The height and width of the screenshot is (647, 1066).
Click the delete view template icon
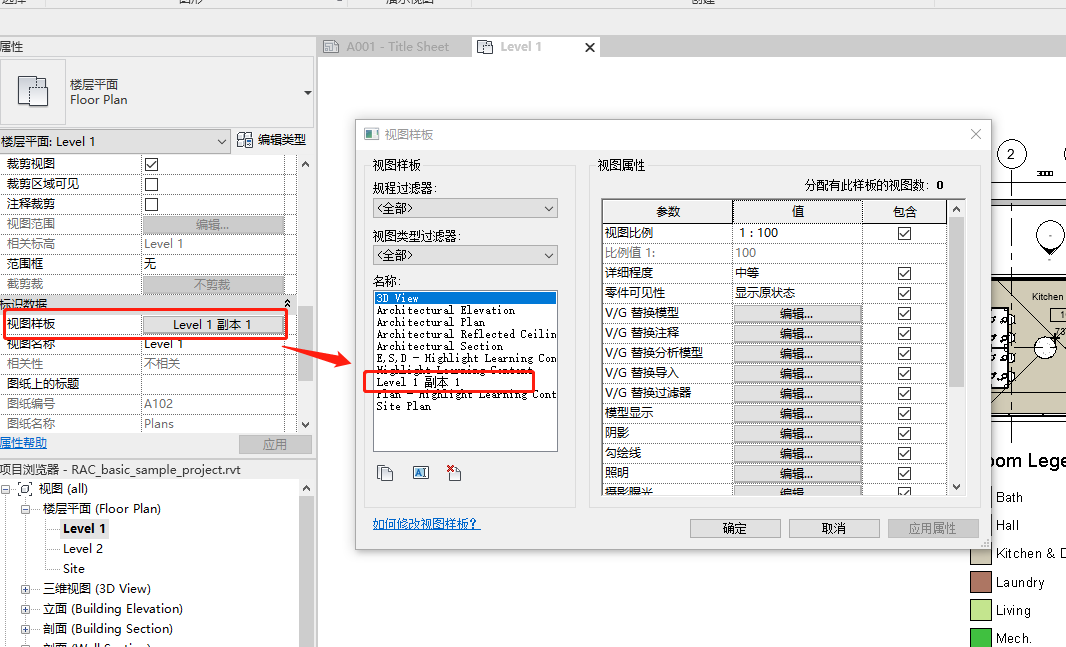pyautogui.click(x=453, y=472)
